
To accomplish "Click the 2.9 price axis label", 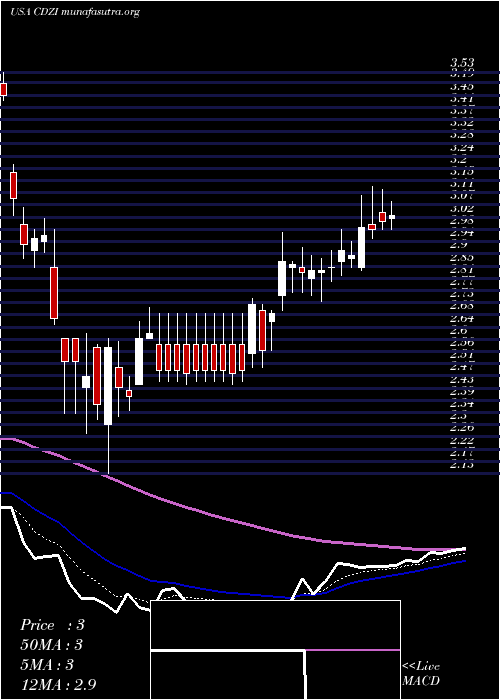I will (458, 245).
